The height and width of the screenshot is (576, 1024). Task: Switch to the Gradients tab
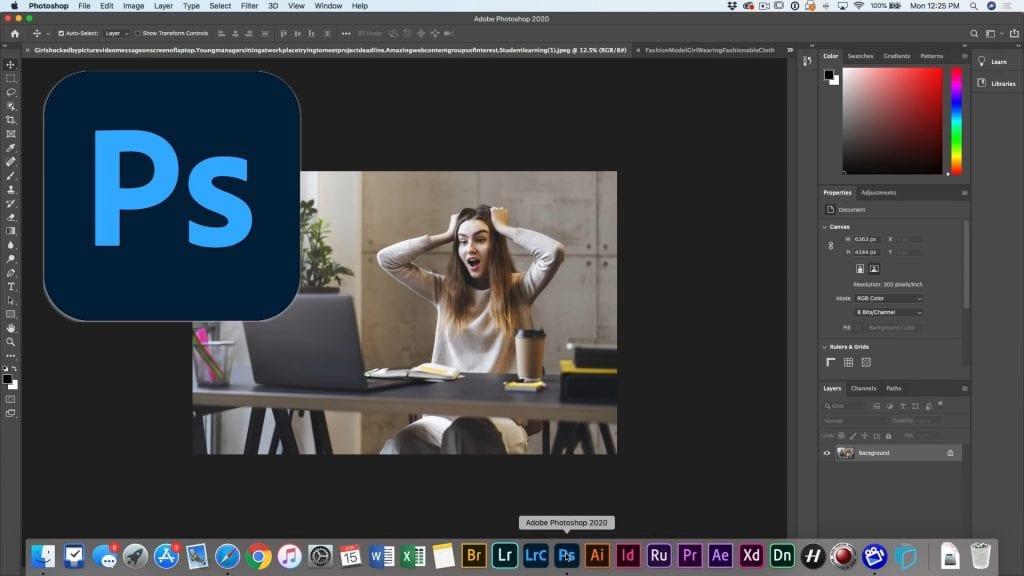(897, 56)
